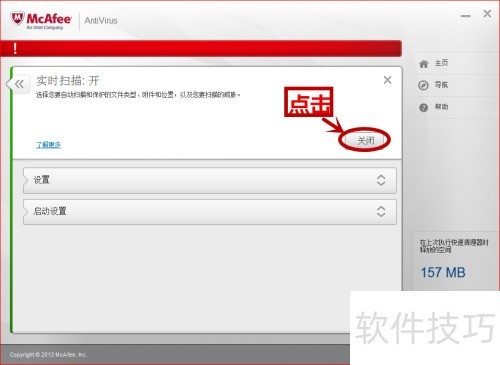Click the chevrons on the 设置 row
Viewport: 500px width, 365px height.
[x=381, y=180]
